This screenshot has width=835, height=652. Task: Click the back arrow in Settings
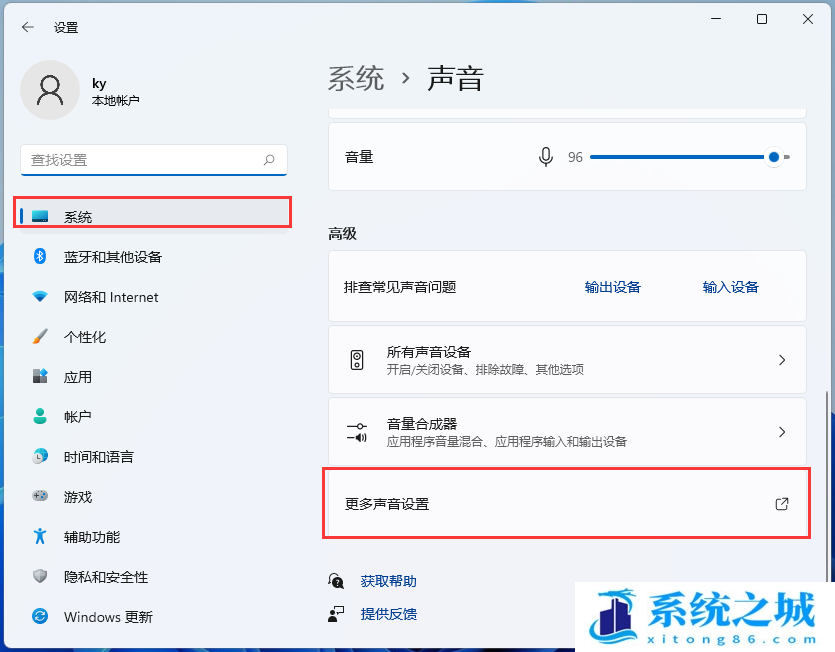click(27, 28)
